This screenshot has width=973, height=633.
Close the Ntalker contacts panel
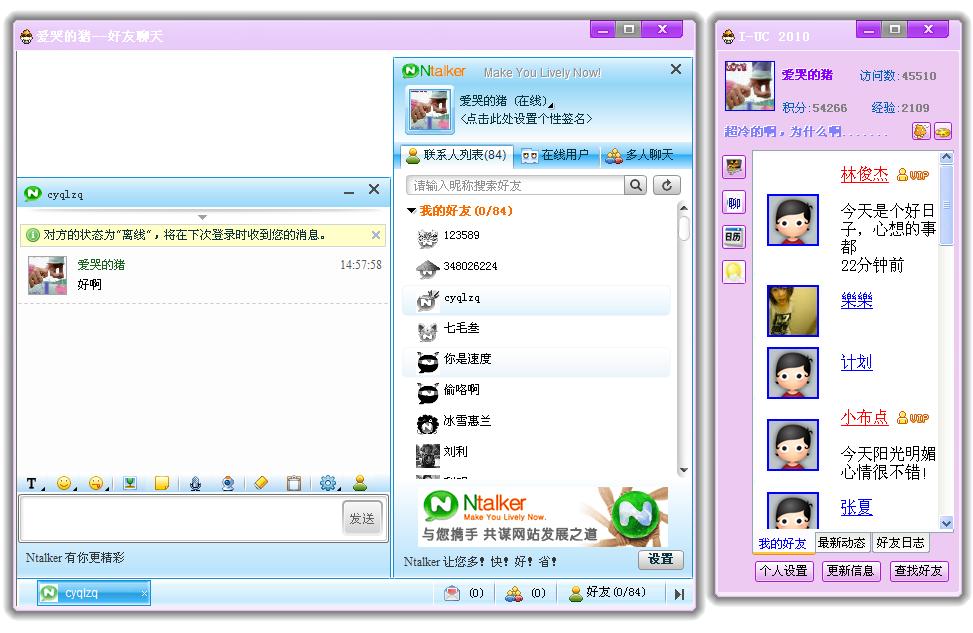[676, 70]
